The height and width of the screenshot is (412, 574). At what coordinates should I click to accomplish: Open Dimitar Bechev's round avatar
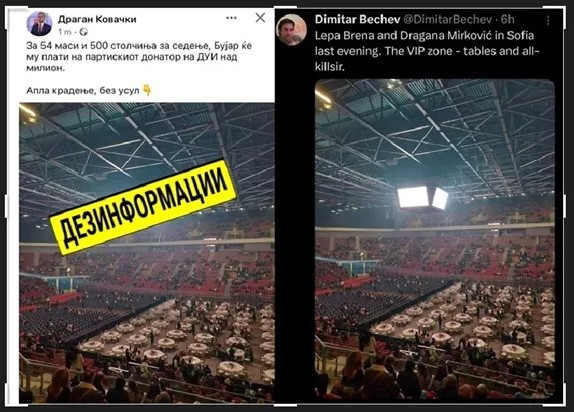point(291,30)
